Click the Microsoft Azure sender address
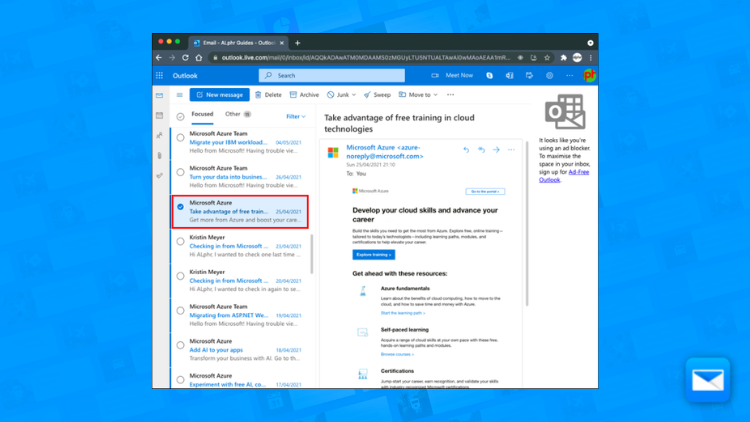750x422 pixels. pyautogui.click(x=385, y=152)
